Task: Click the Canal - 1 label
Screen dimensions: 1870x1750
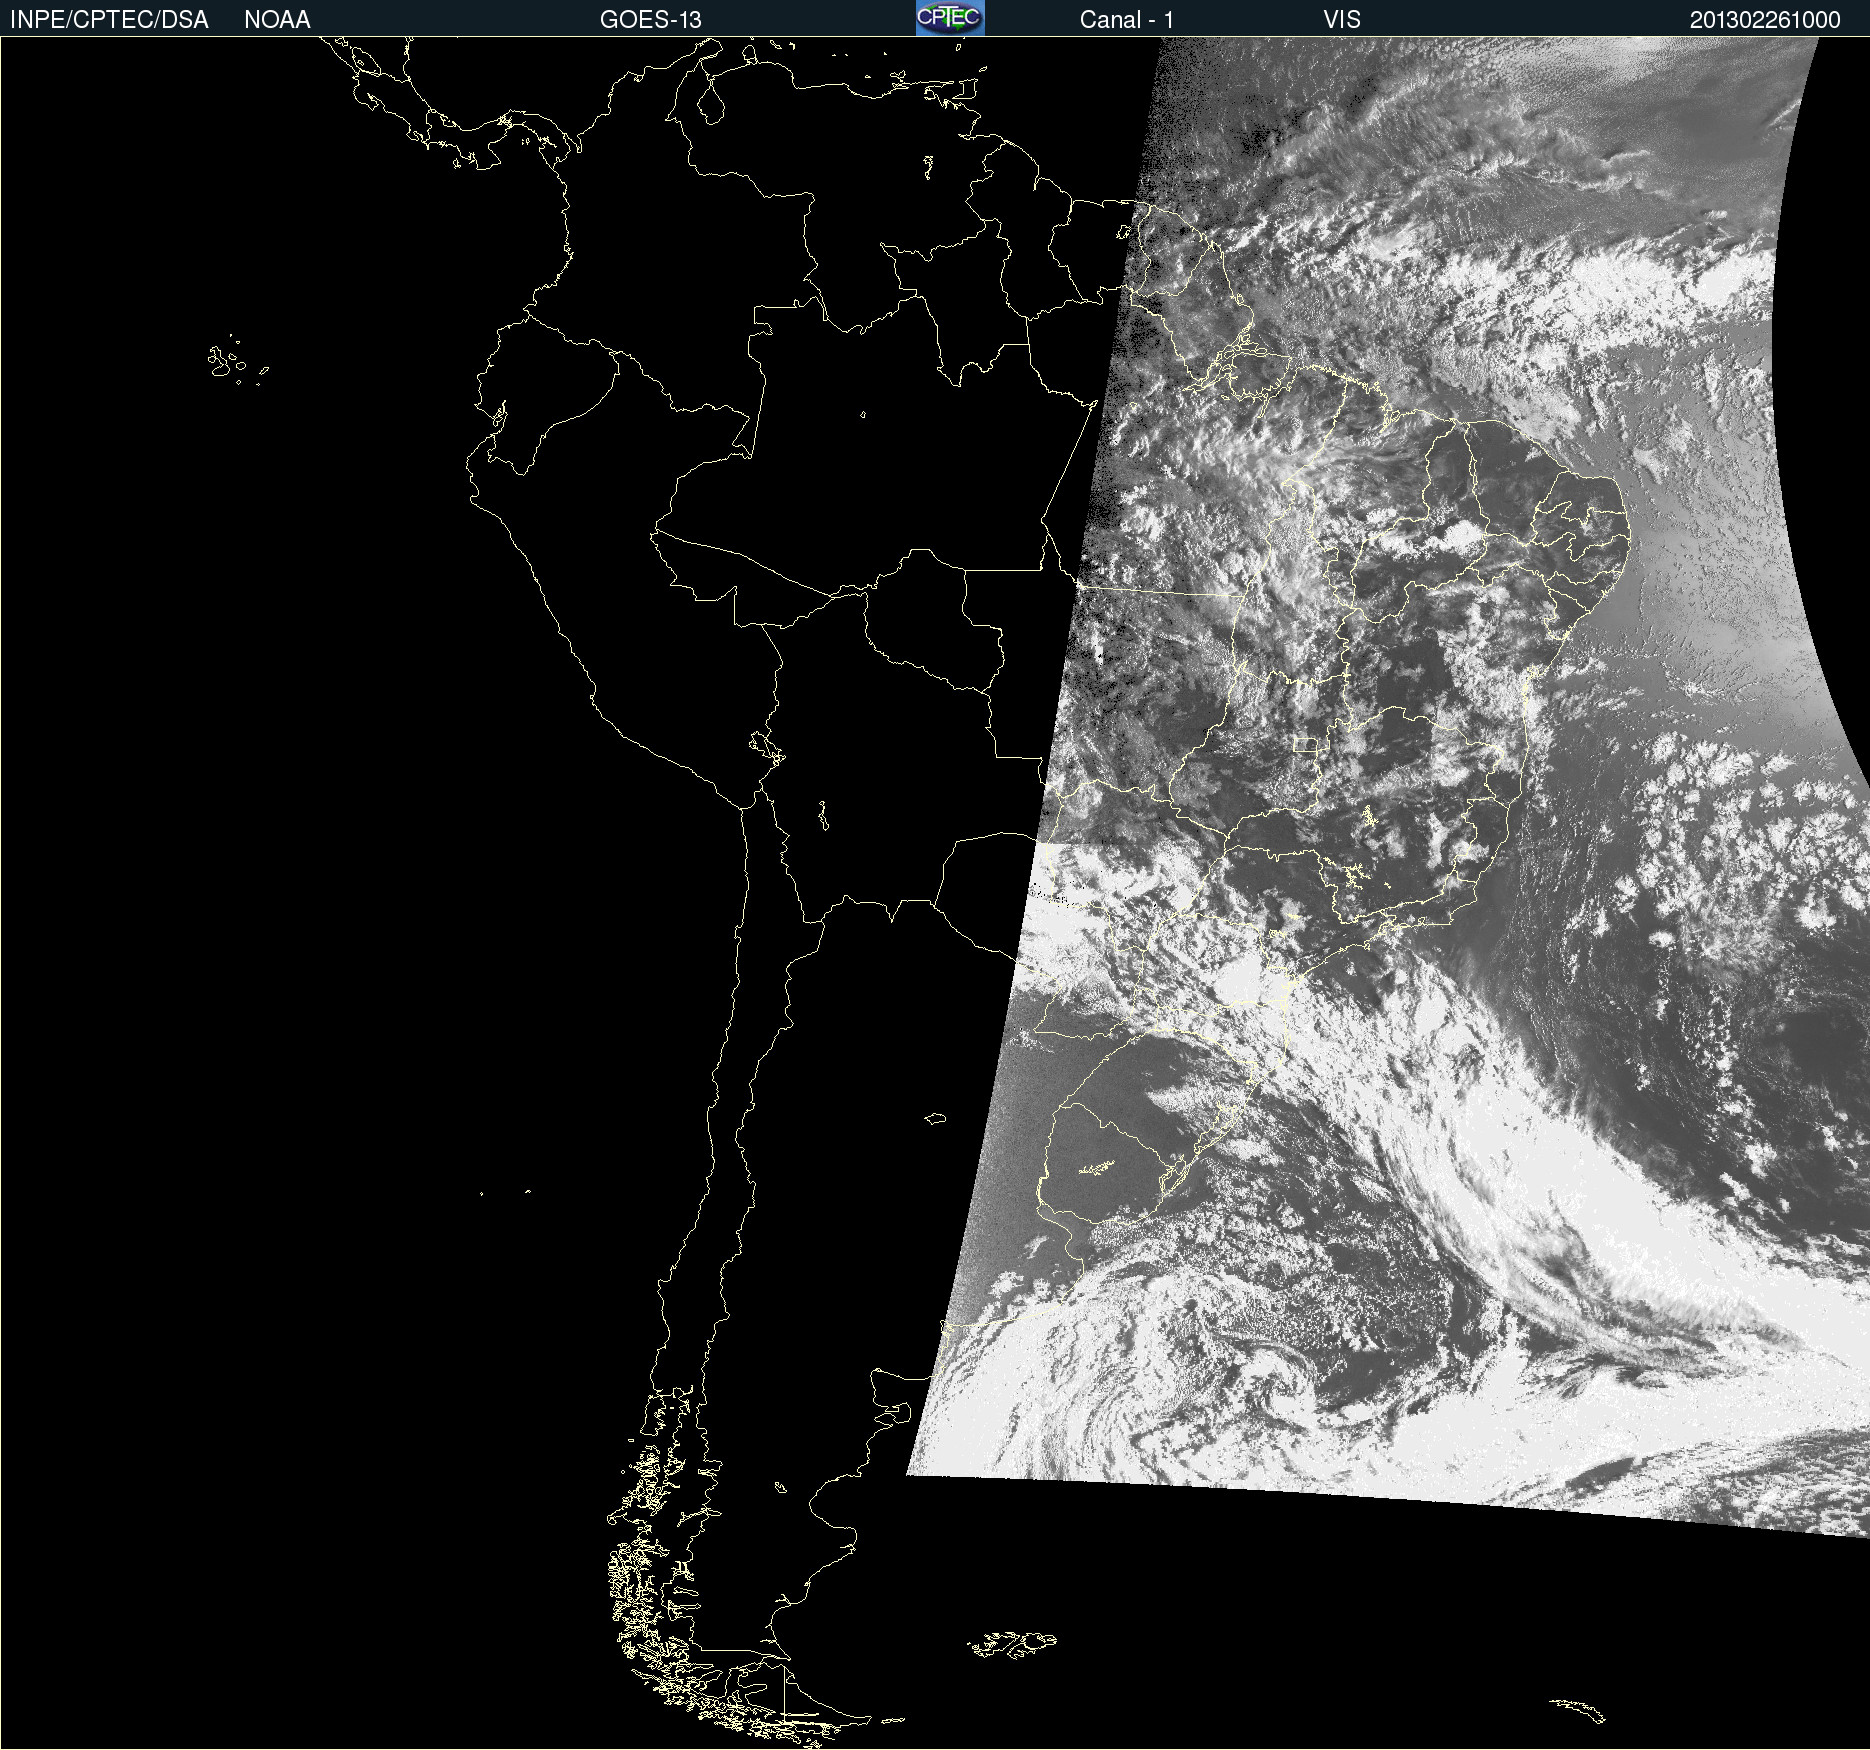Action: (1126, 20)
